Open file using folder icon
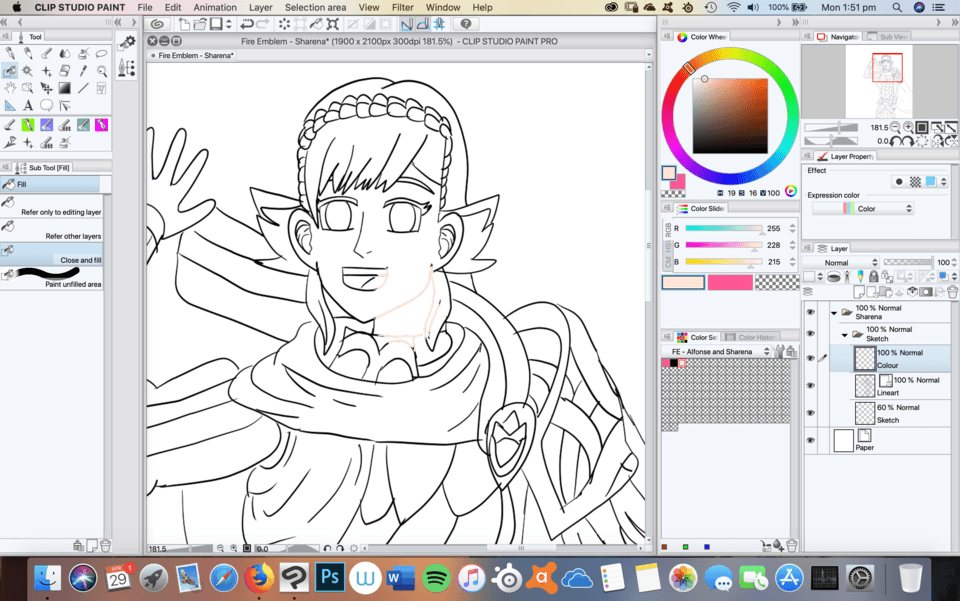Screen dimensions: 960x601 pyautogui.click(x=200, y=24)
